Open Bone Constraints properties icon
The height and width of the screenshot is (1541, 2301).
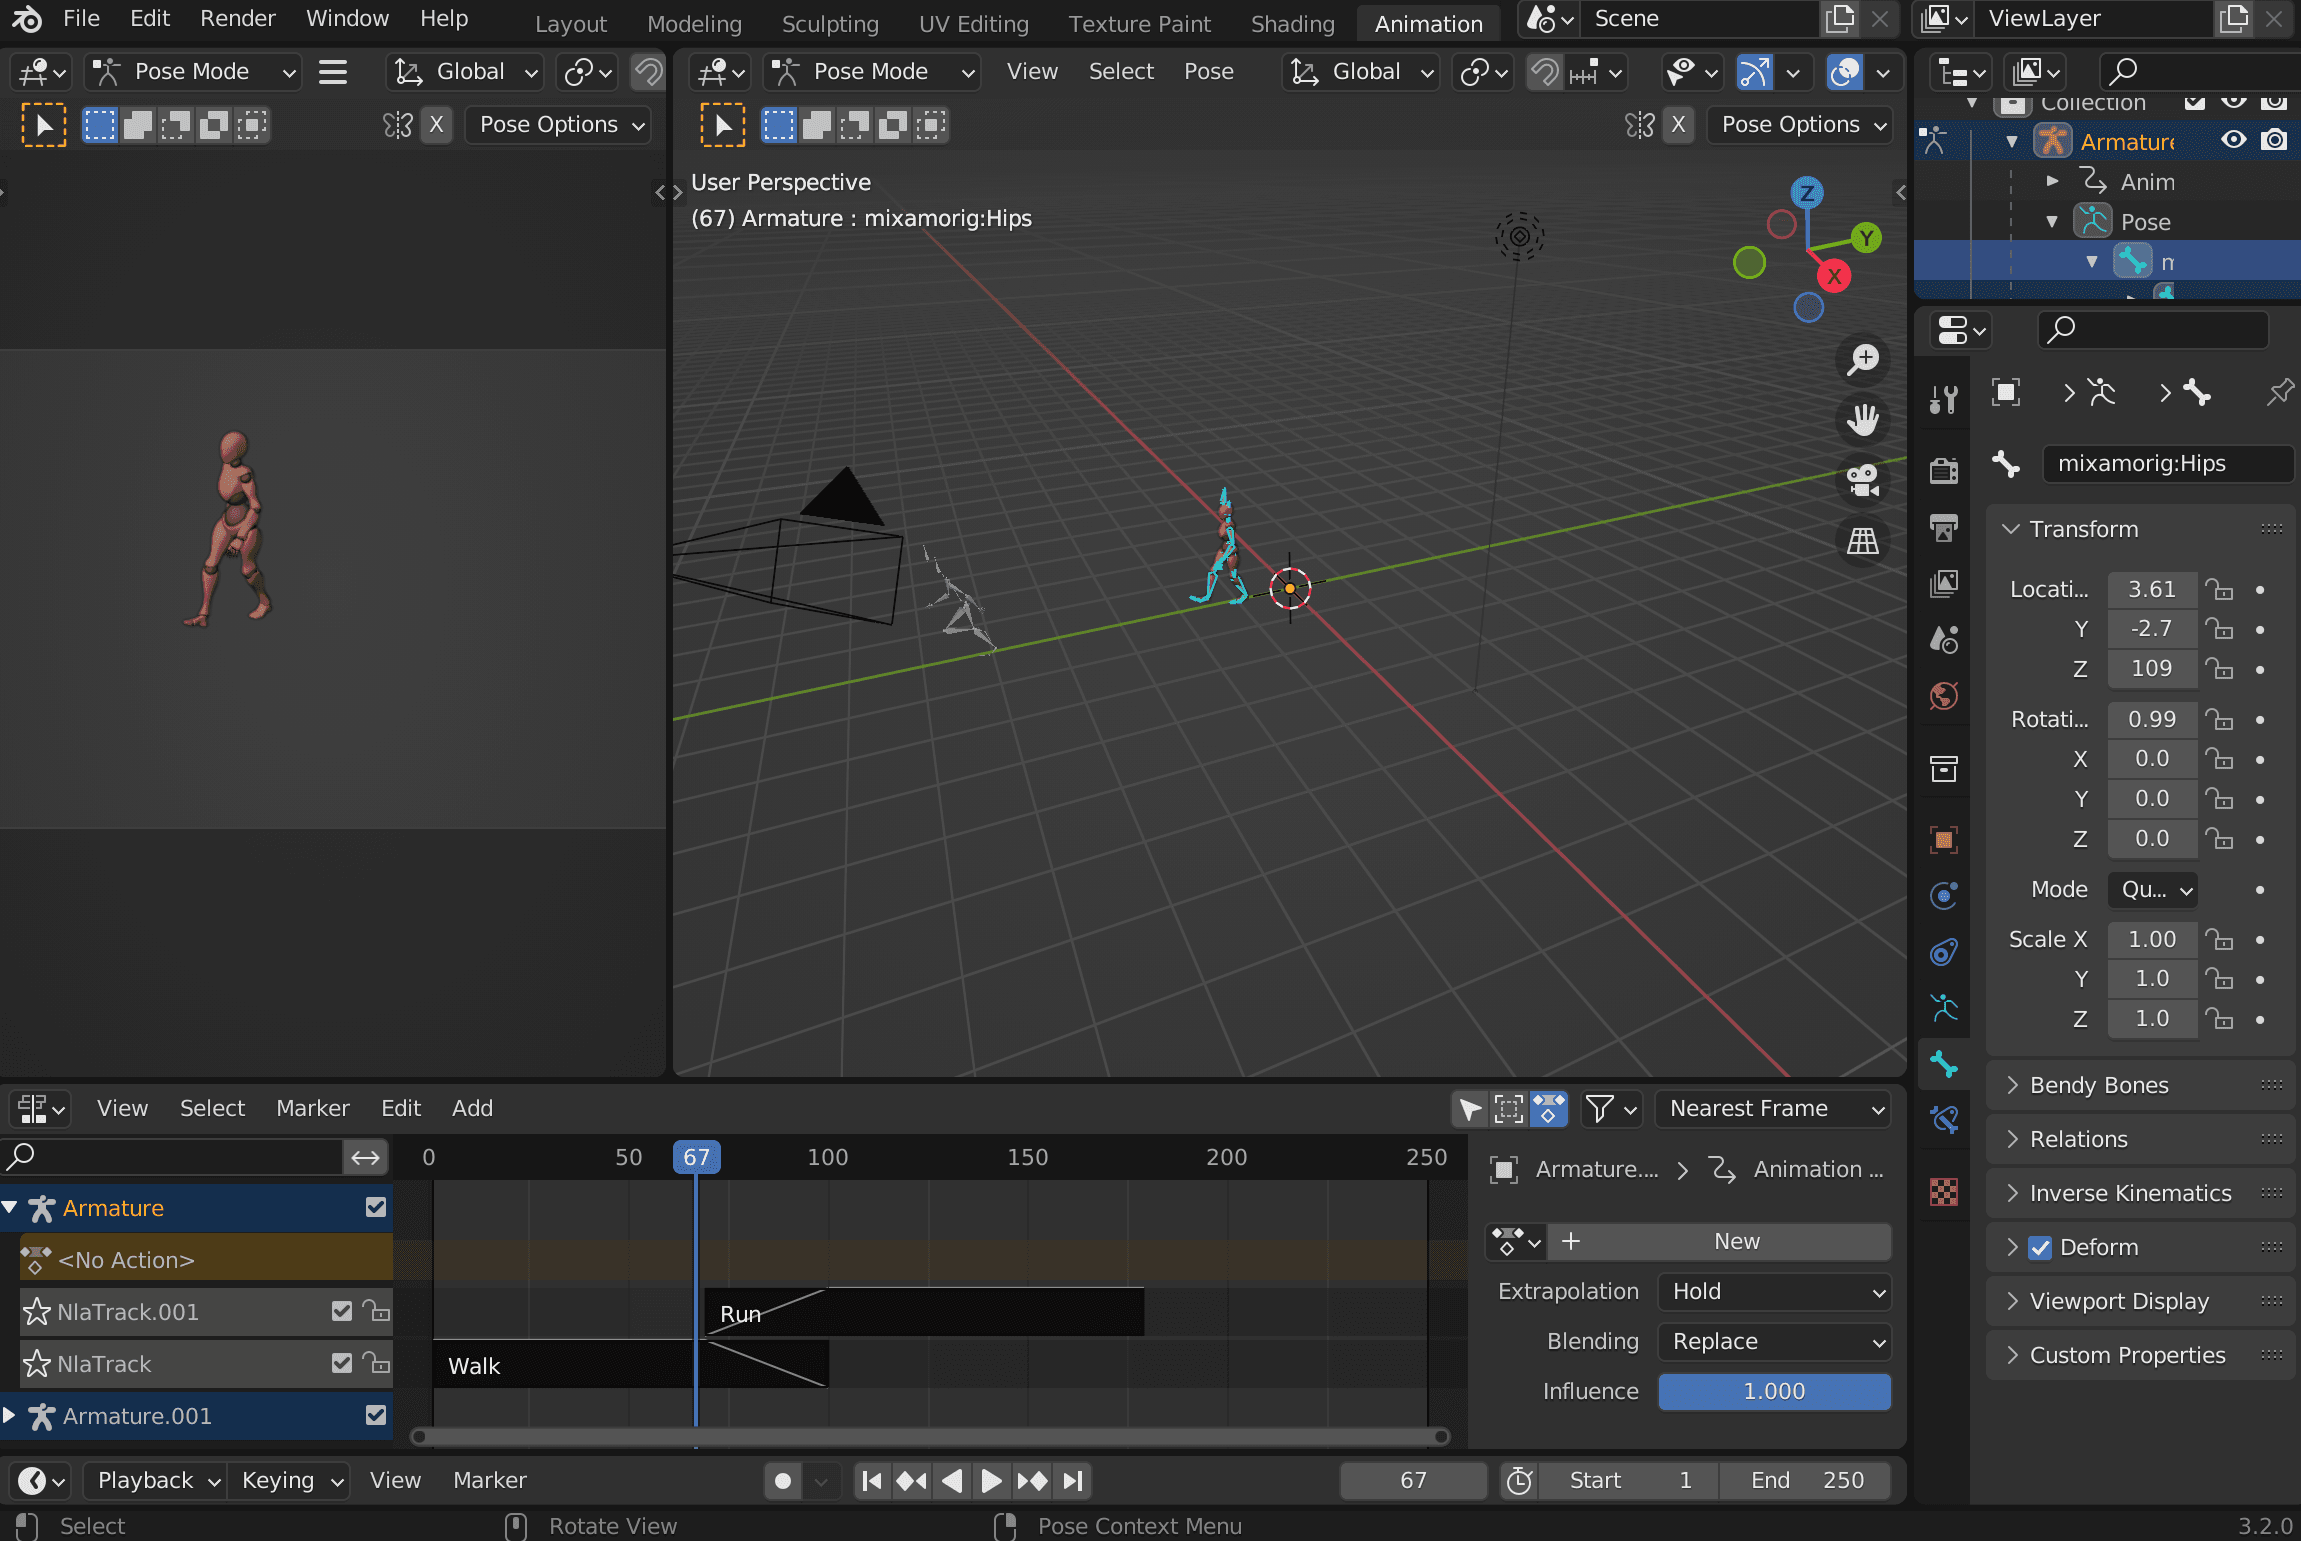1943,1119
